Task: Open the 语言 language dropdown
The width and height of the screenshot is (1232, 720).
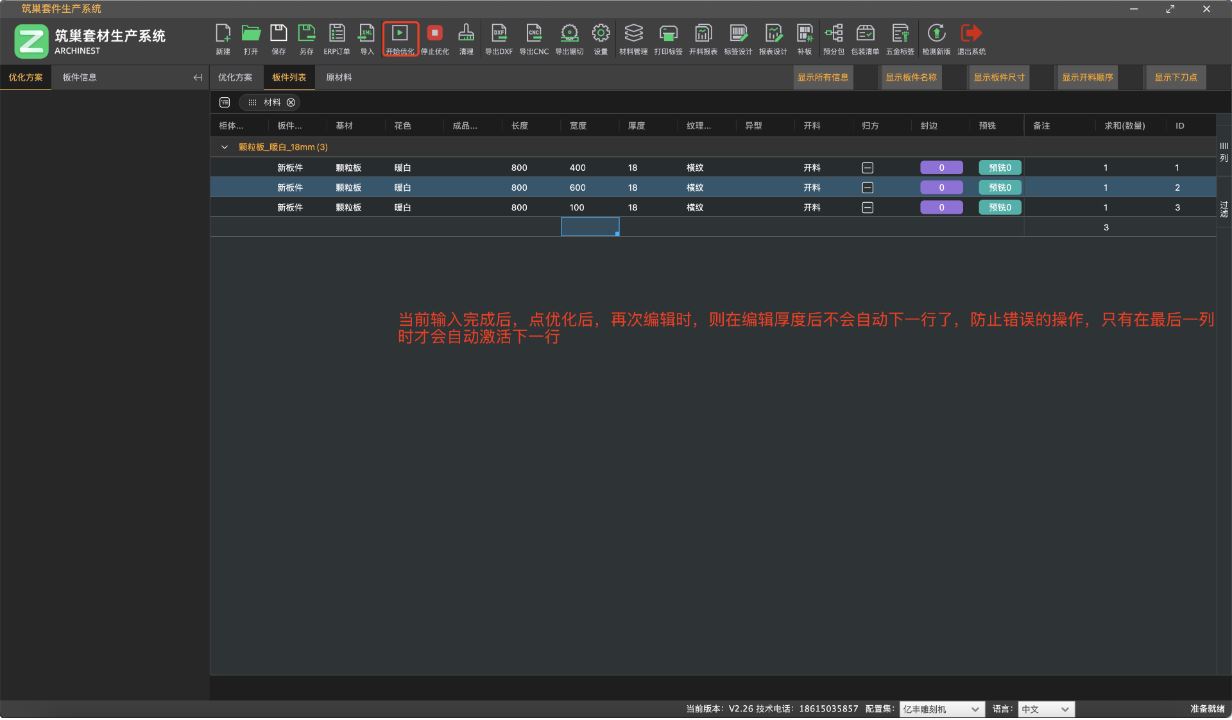Action: pos(1045,709)
